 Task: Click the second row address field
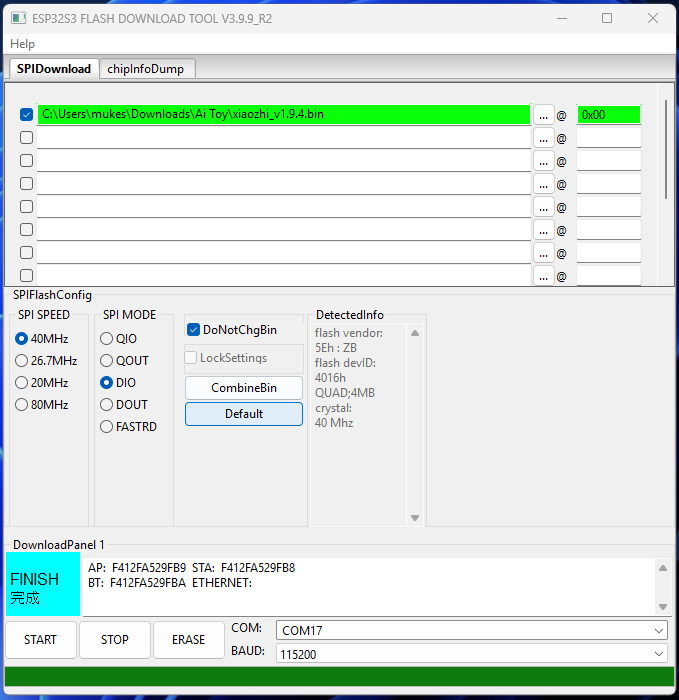click(609, 138)
